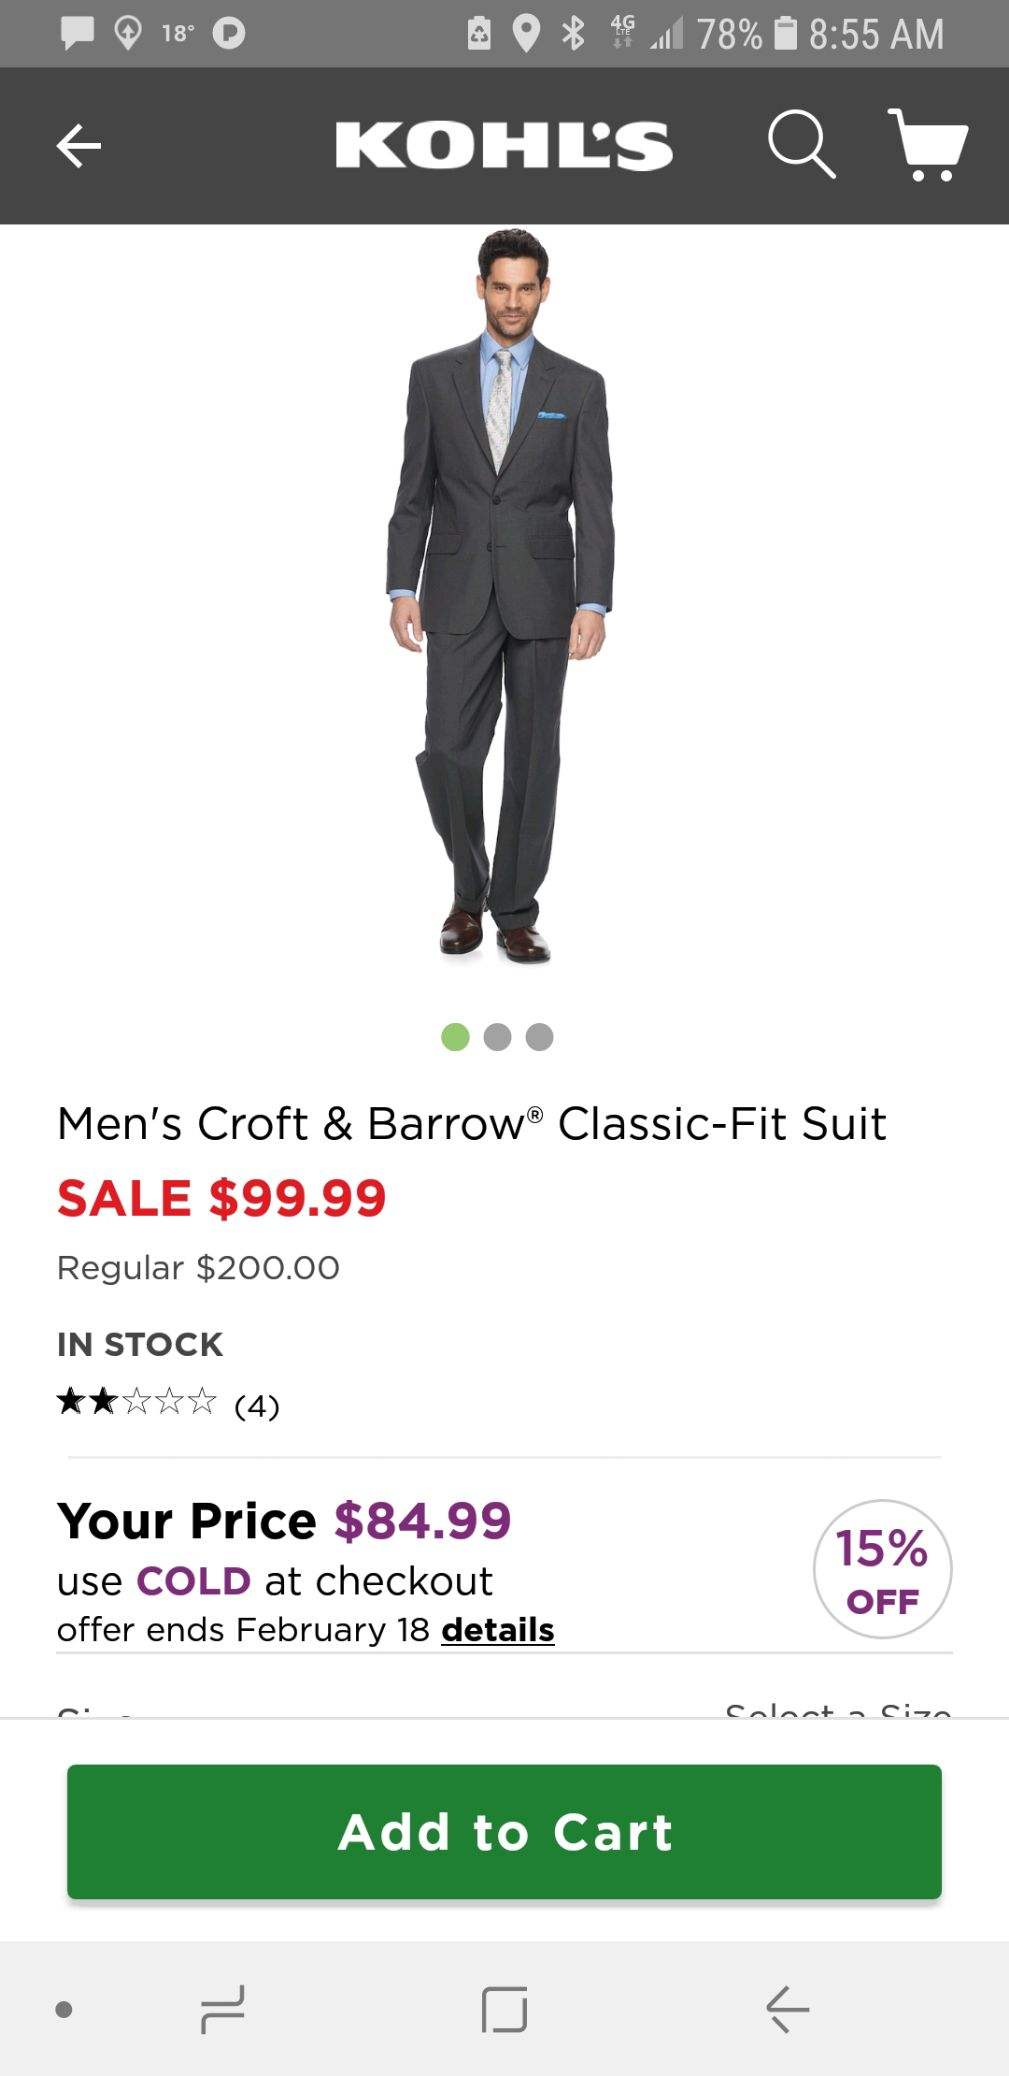The image size is (1009, 2076).
Task: Select the first green image indicator dot
Action: 455,1037
